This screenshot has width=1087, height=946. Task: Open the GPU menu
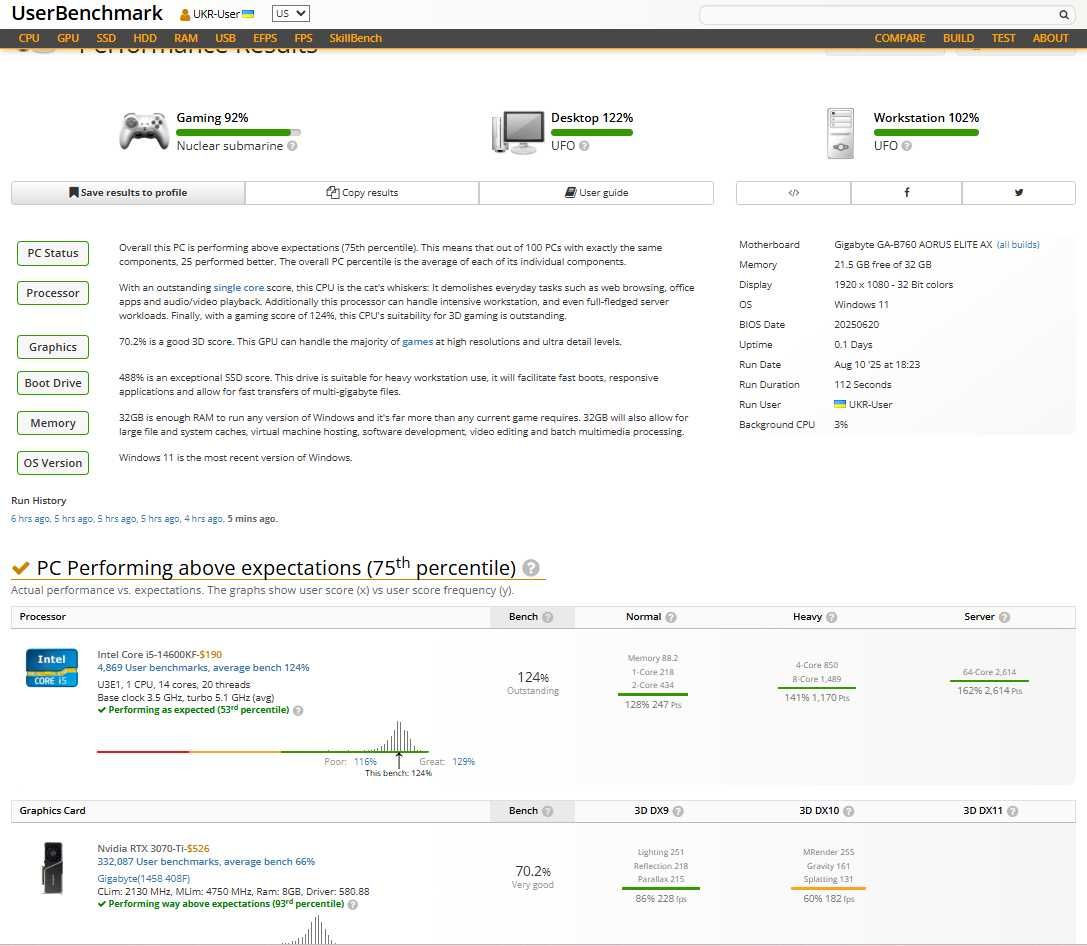click(x=68, y=38)
